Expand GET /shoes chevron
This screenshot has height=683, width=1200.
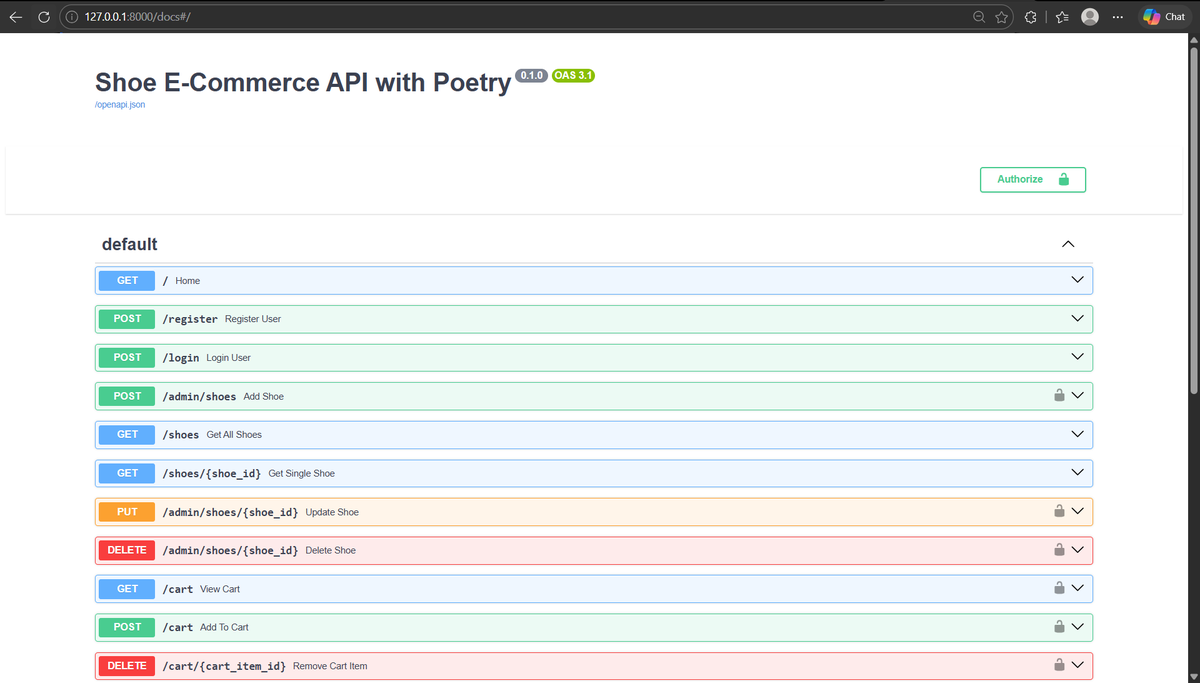1077,434
